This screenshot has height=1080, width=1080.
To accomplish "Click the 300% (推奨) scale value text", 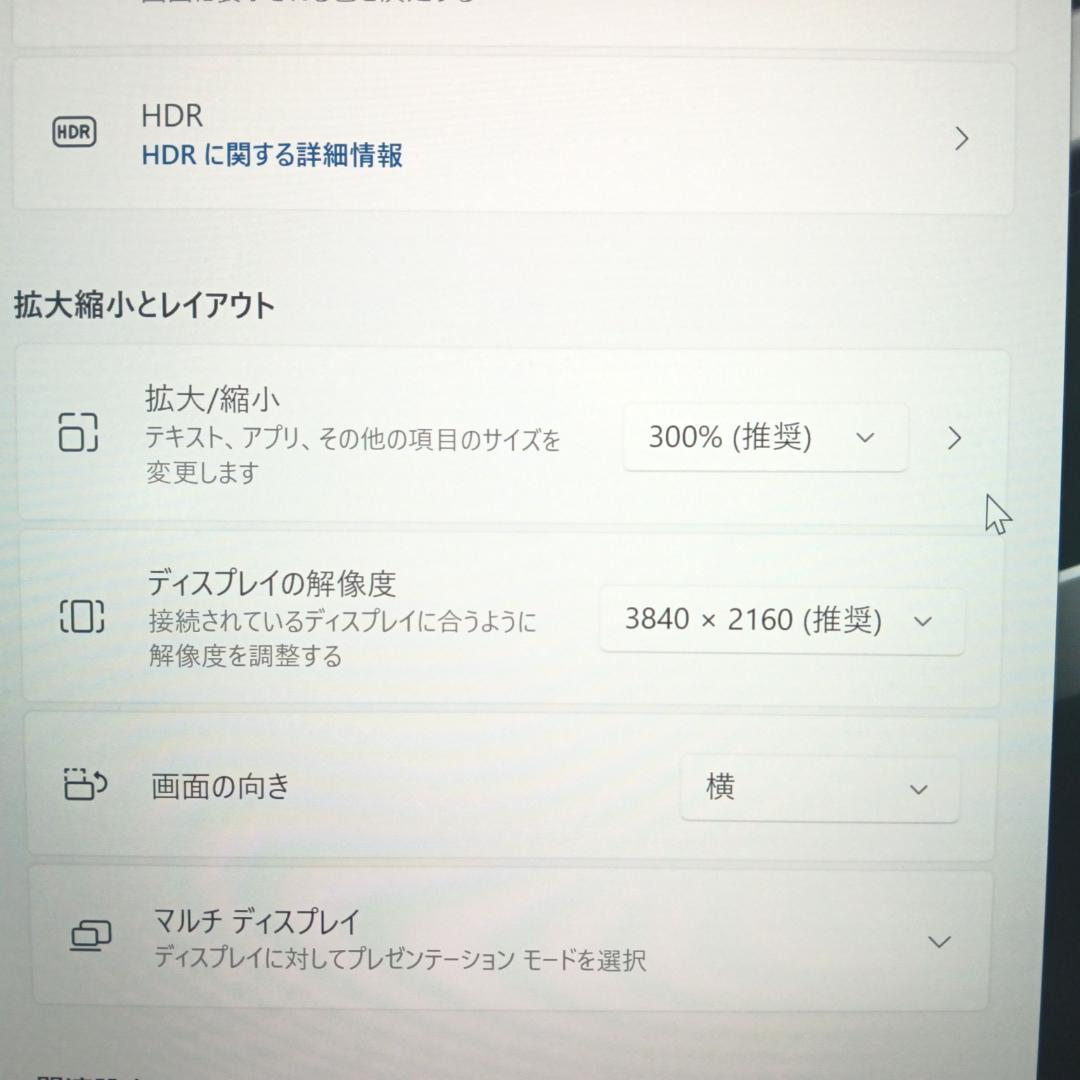I will click(x=728, y=437).
